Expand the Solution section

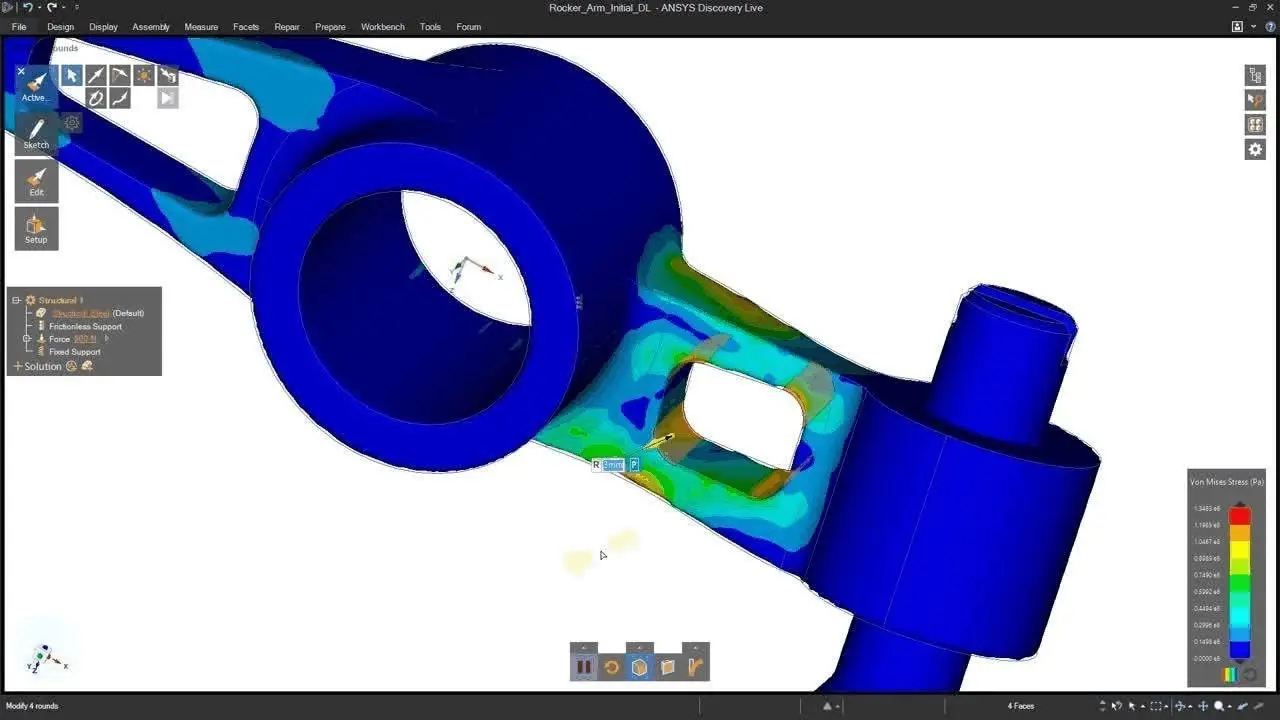coord(17,366)
